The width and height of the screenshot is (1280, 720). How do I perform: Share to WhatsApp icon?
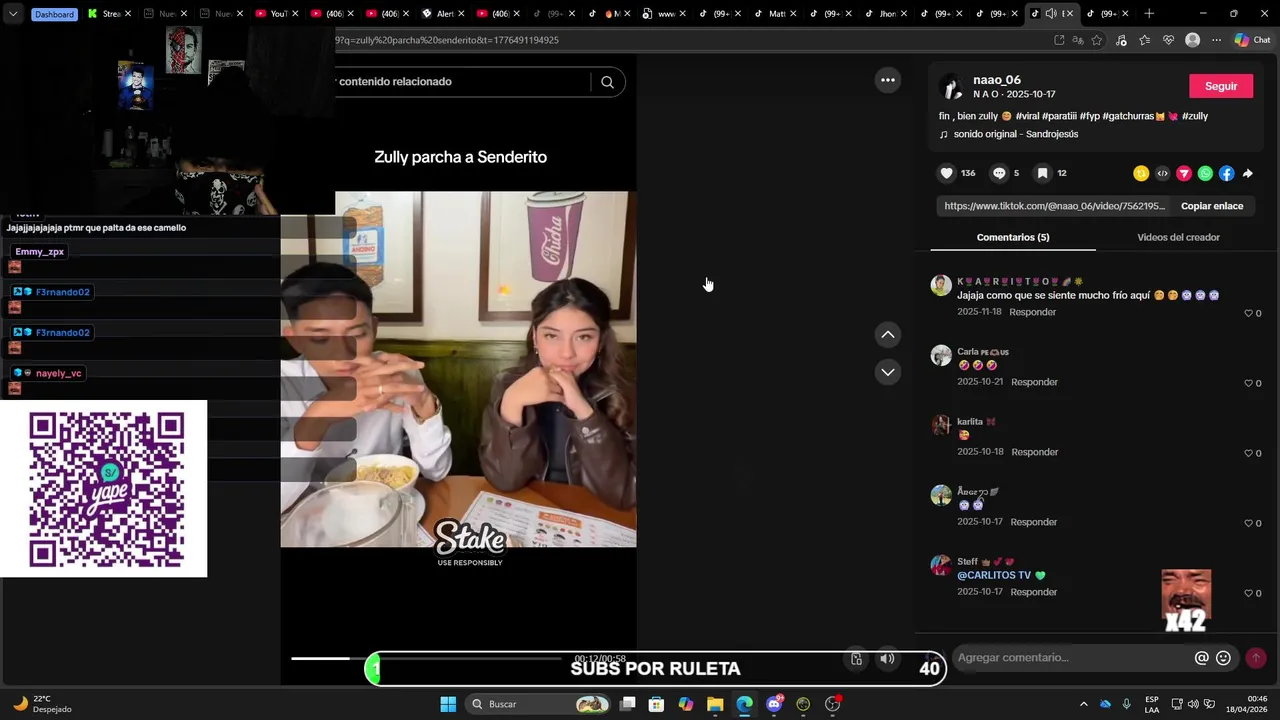click(x=1205, y=173)
